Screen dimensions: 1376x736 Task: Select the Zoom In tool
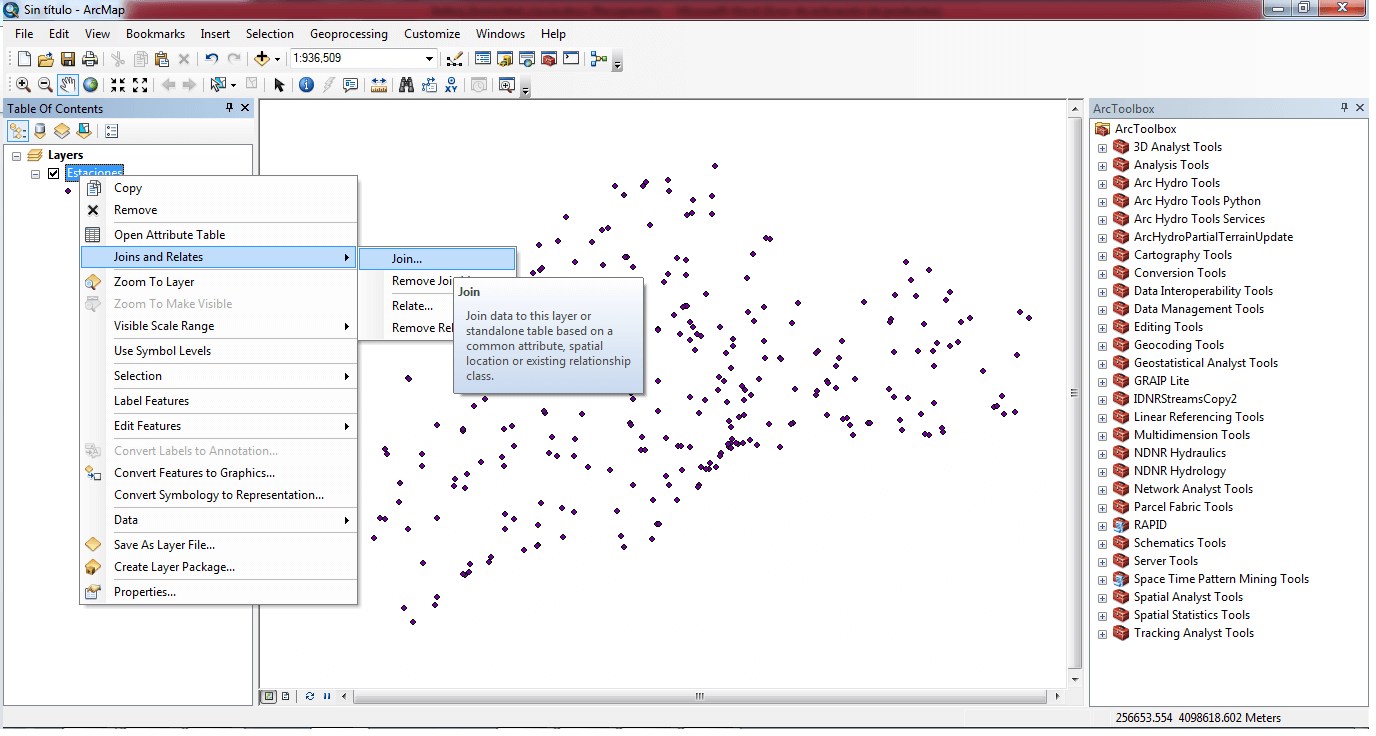pos(22,85)
